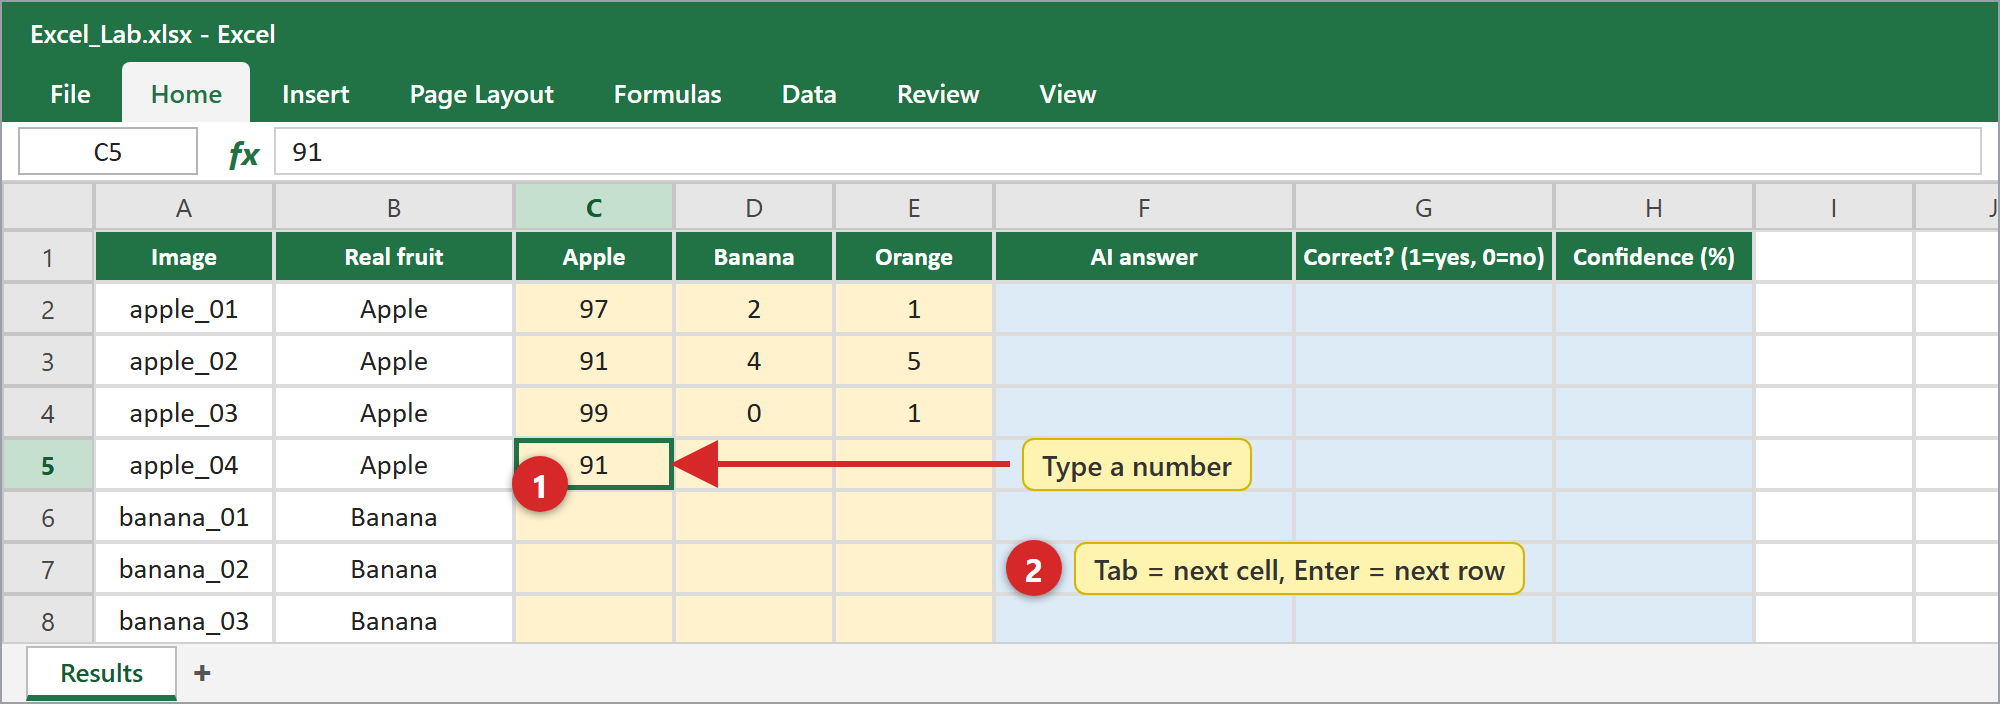Image resolution: width=2000 pixels, height=704 pixels.
Task: Click the 'Orange' header cell
Action: click(914, 257)
